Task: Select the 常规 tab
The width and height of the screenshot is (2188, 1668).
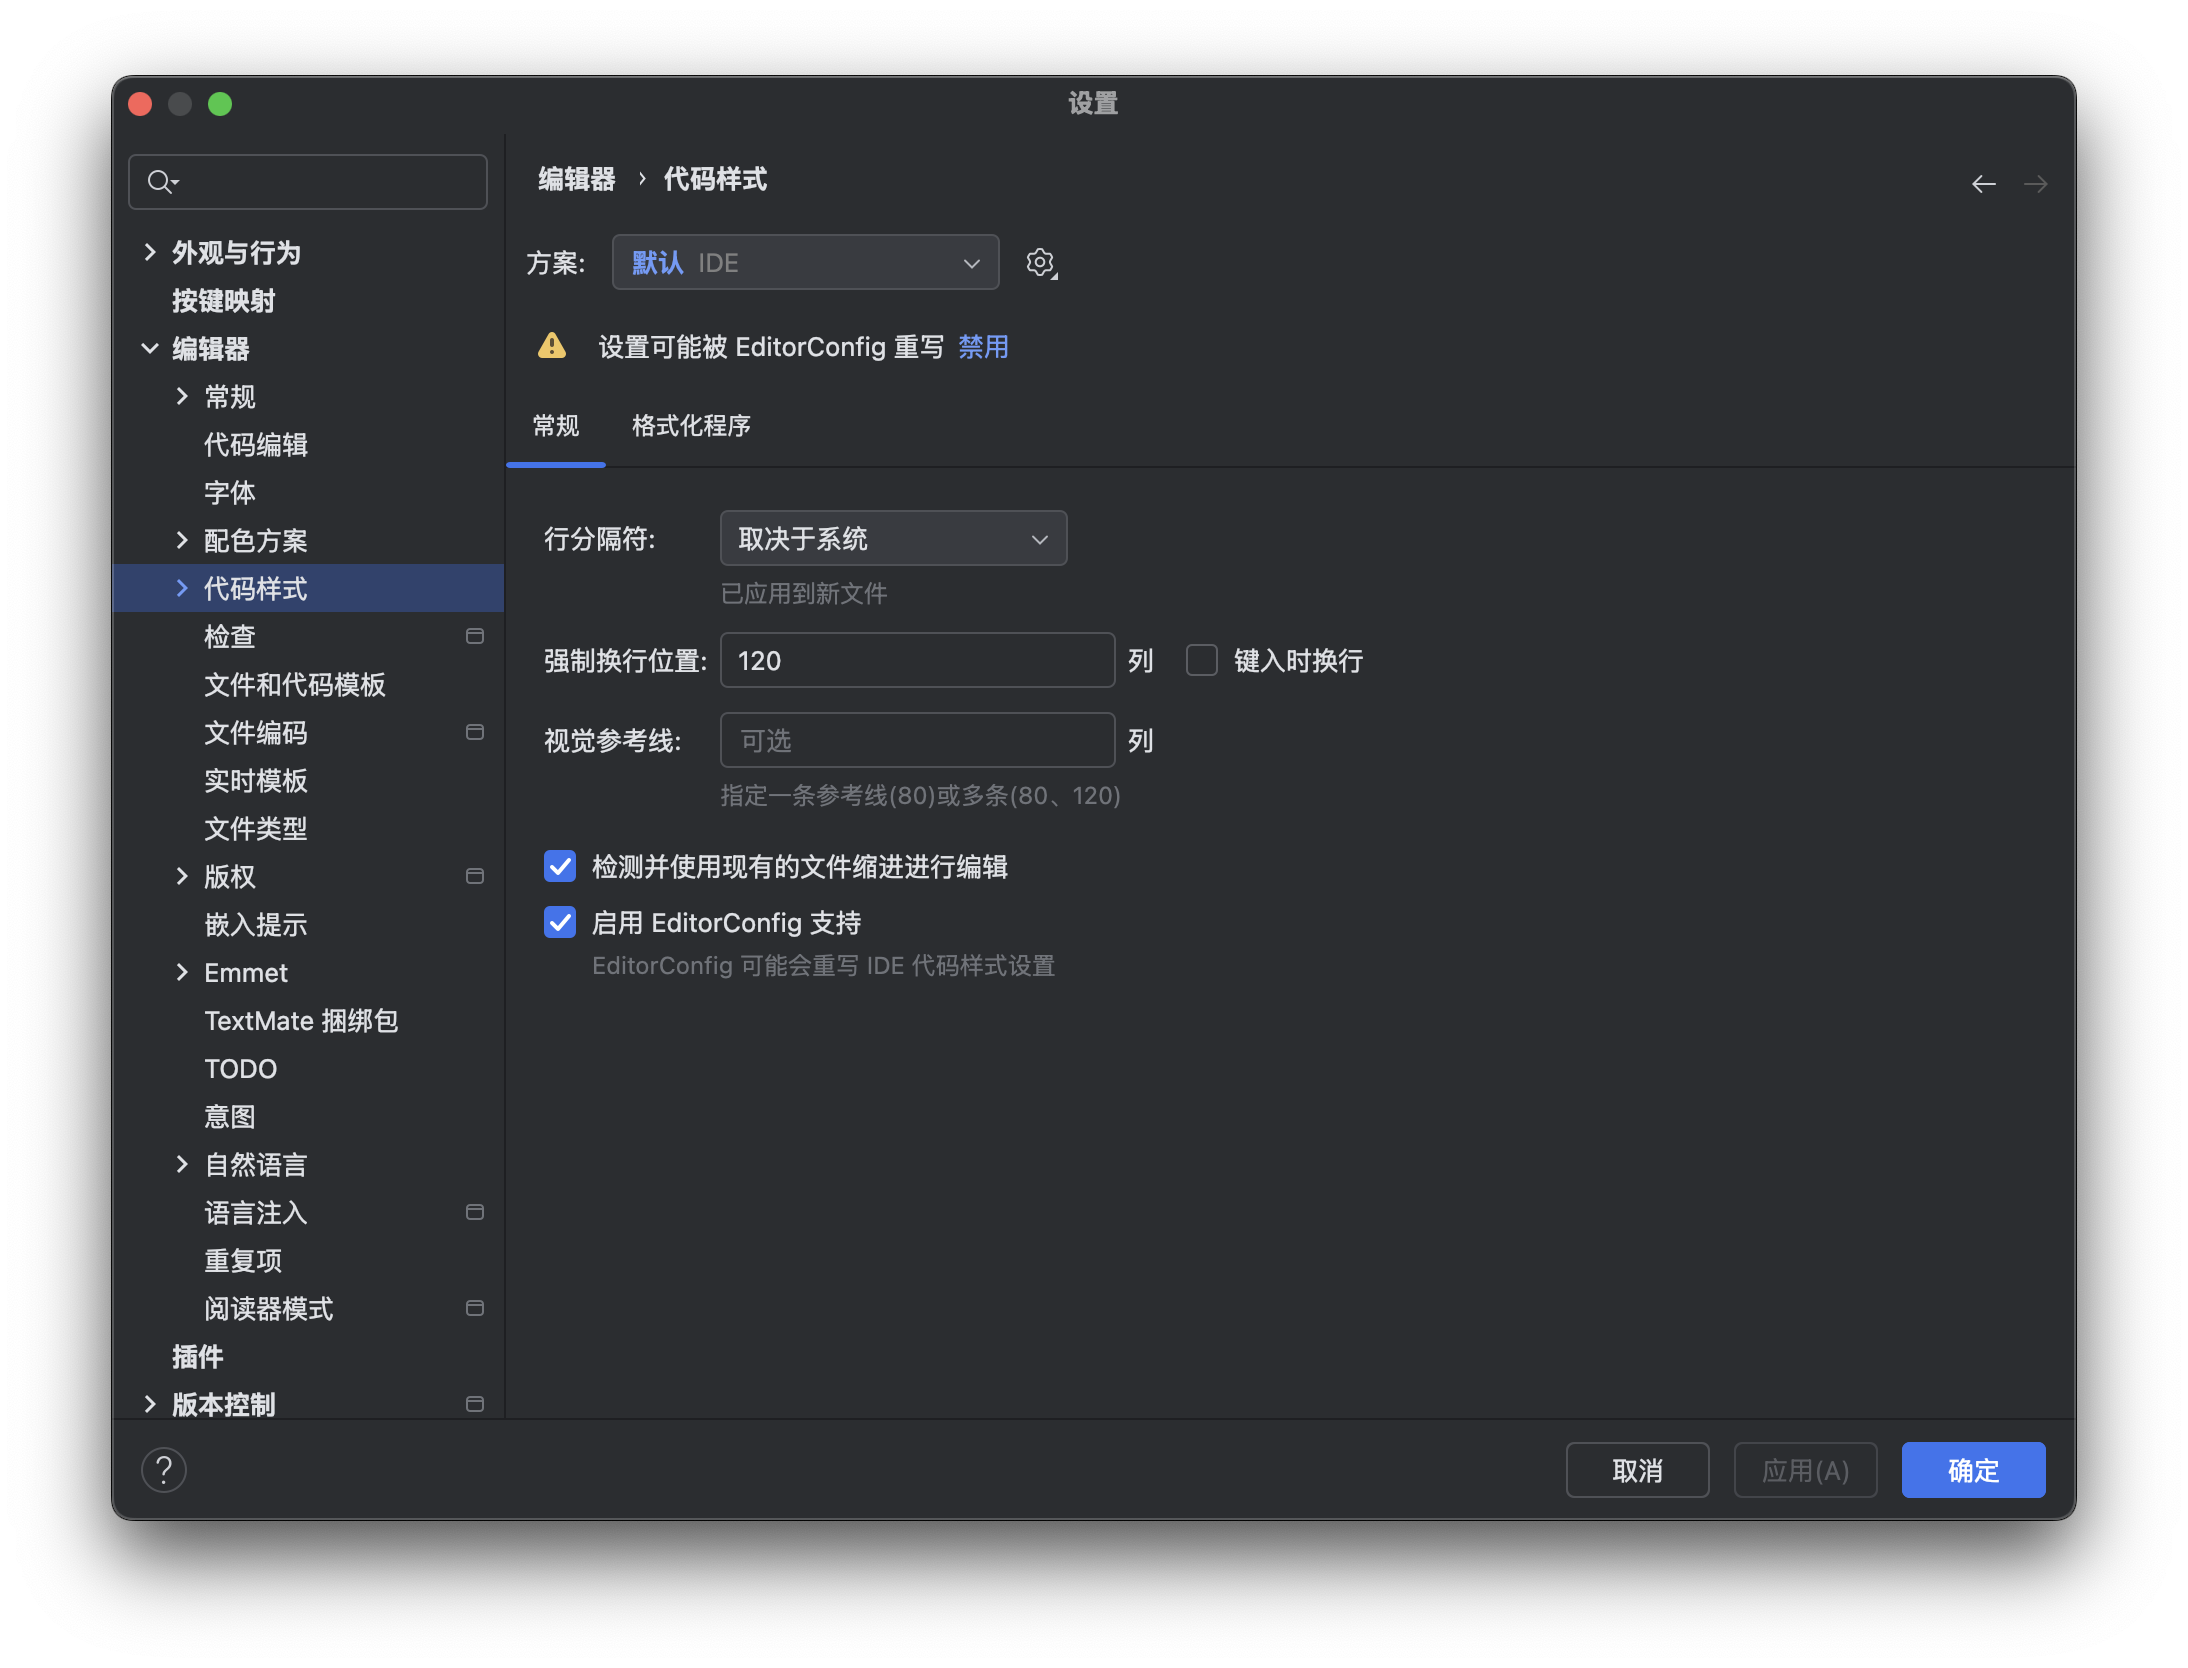Action: click(x=556, y=426)
